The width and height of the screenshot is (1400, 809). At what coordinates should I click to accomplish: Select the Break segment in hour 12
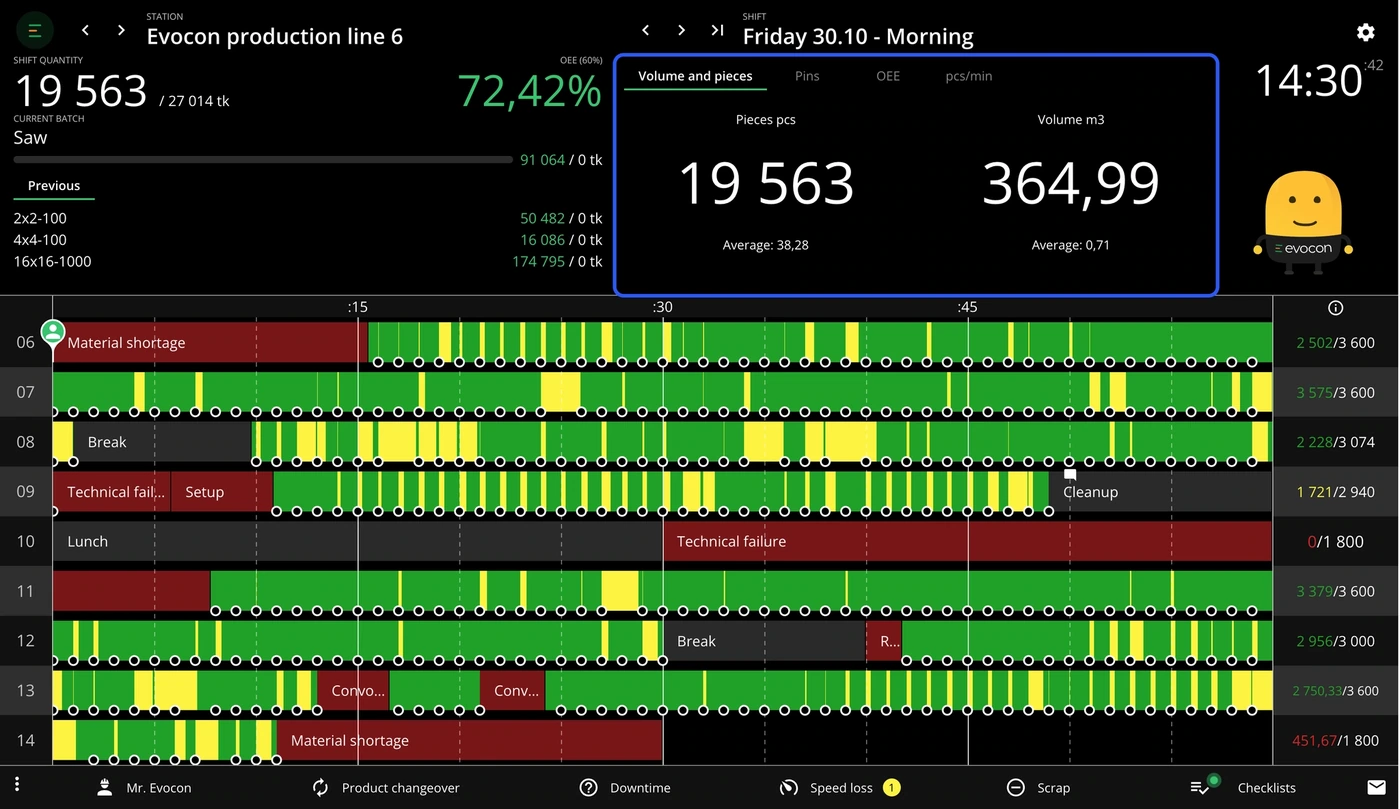tap(764, 641)
